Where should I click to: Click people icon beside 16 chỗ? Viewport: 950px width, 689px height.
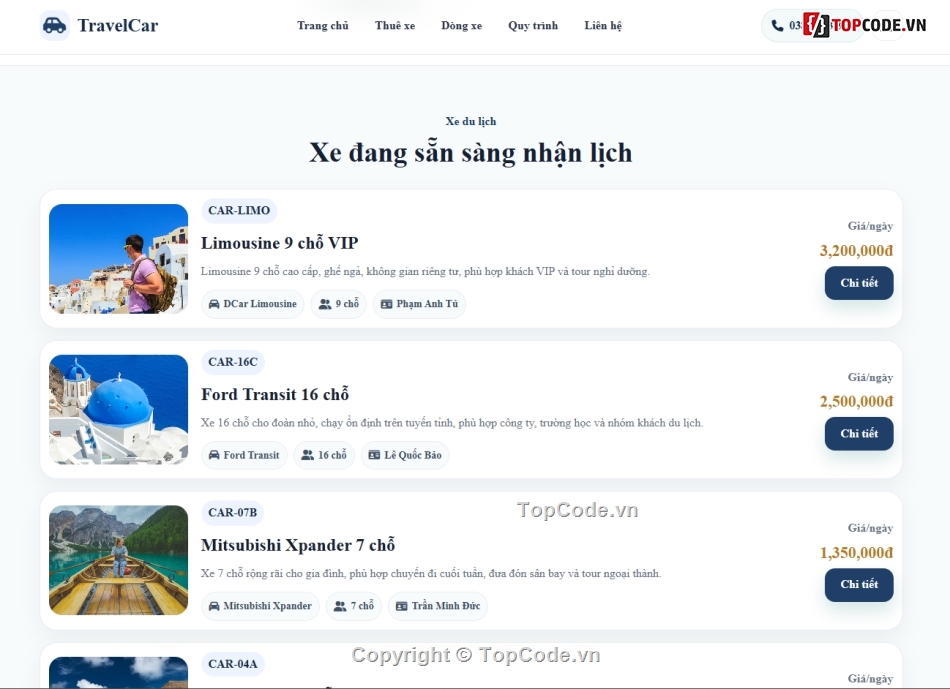(308, 455)
